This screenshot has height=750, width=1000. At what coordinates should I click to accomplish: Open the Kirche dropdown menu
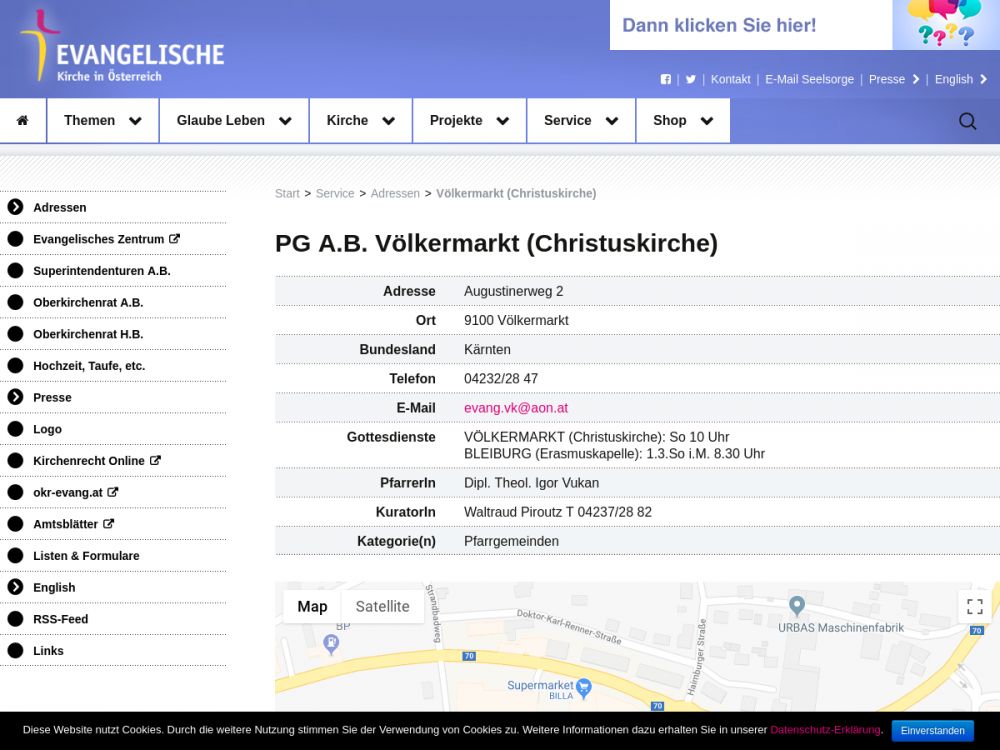(360, 120)
